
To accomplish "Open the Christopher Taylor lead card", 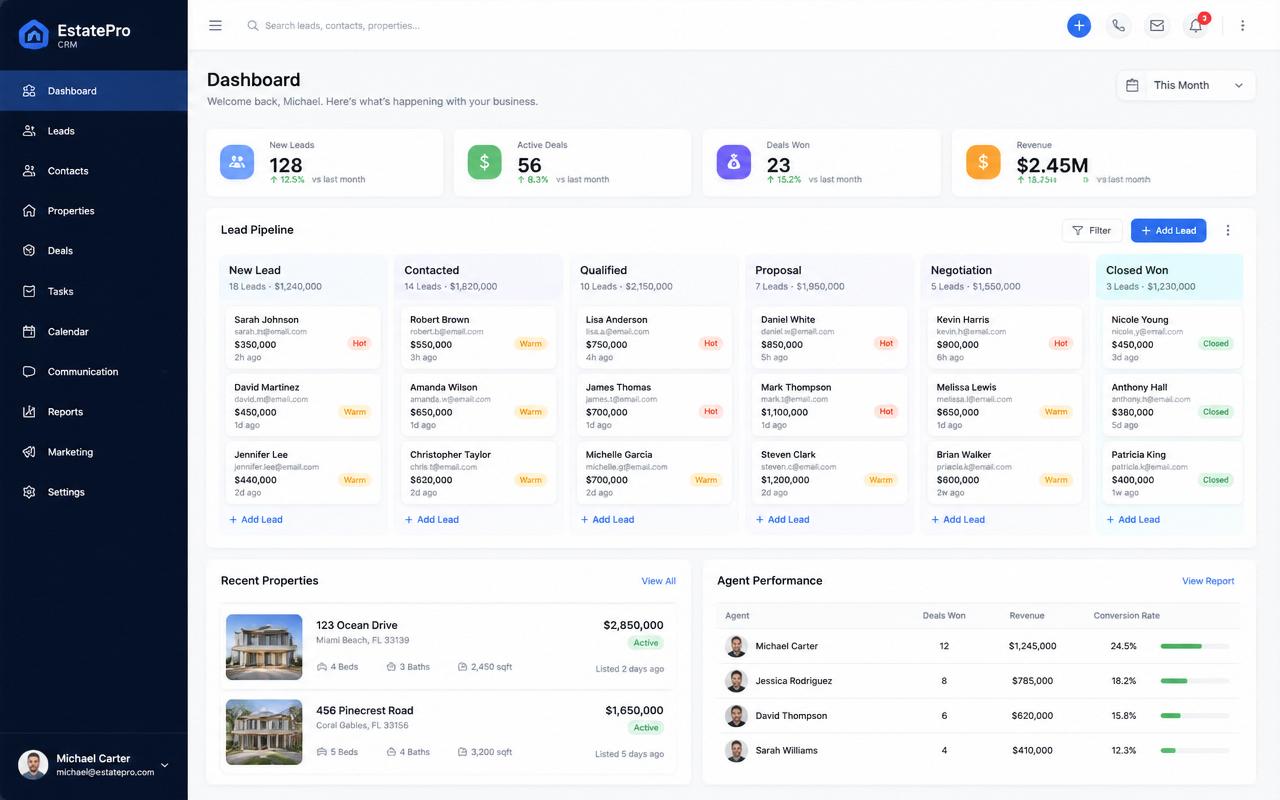I will pyautogui.click(x=478, y=473).
